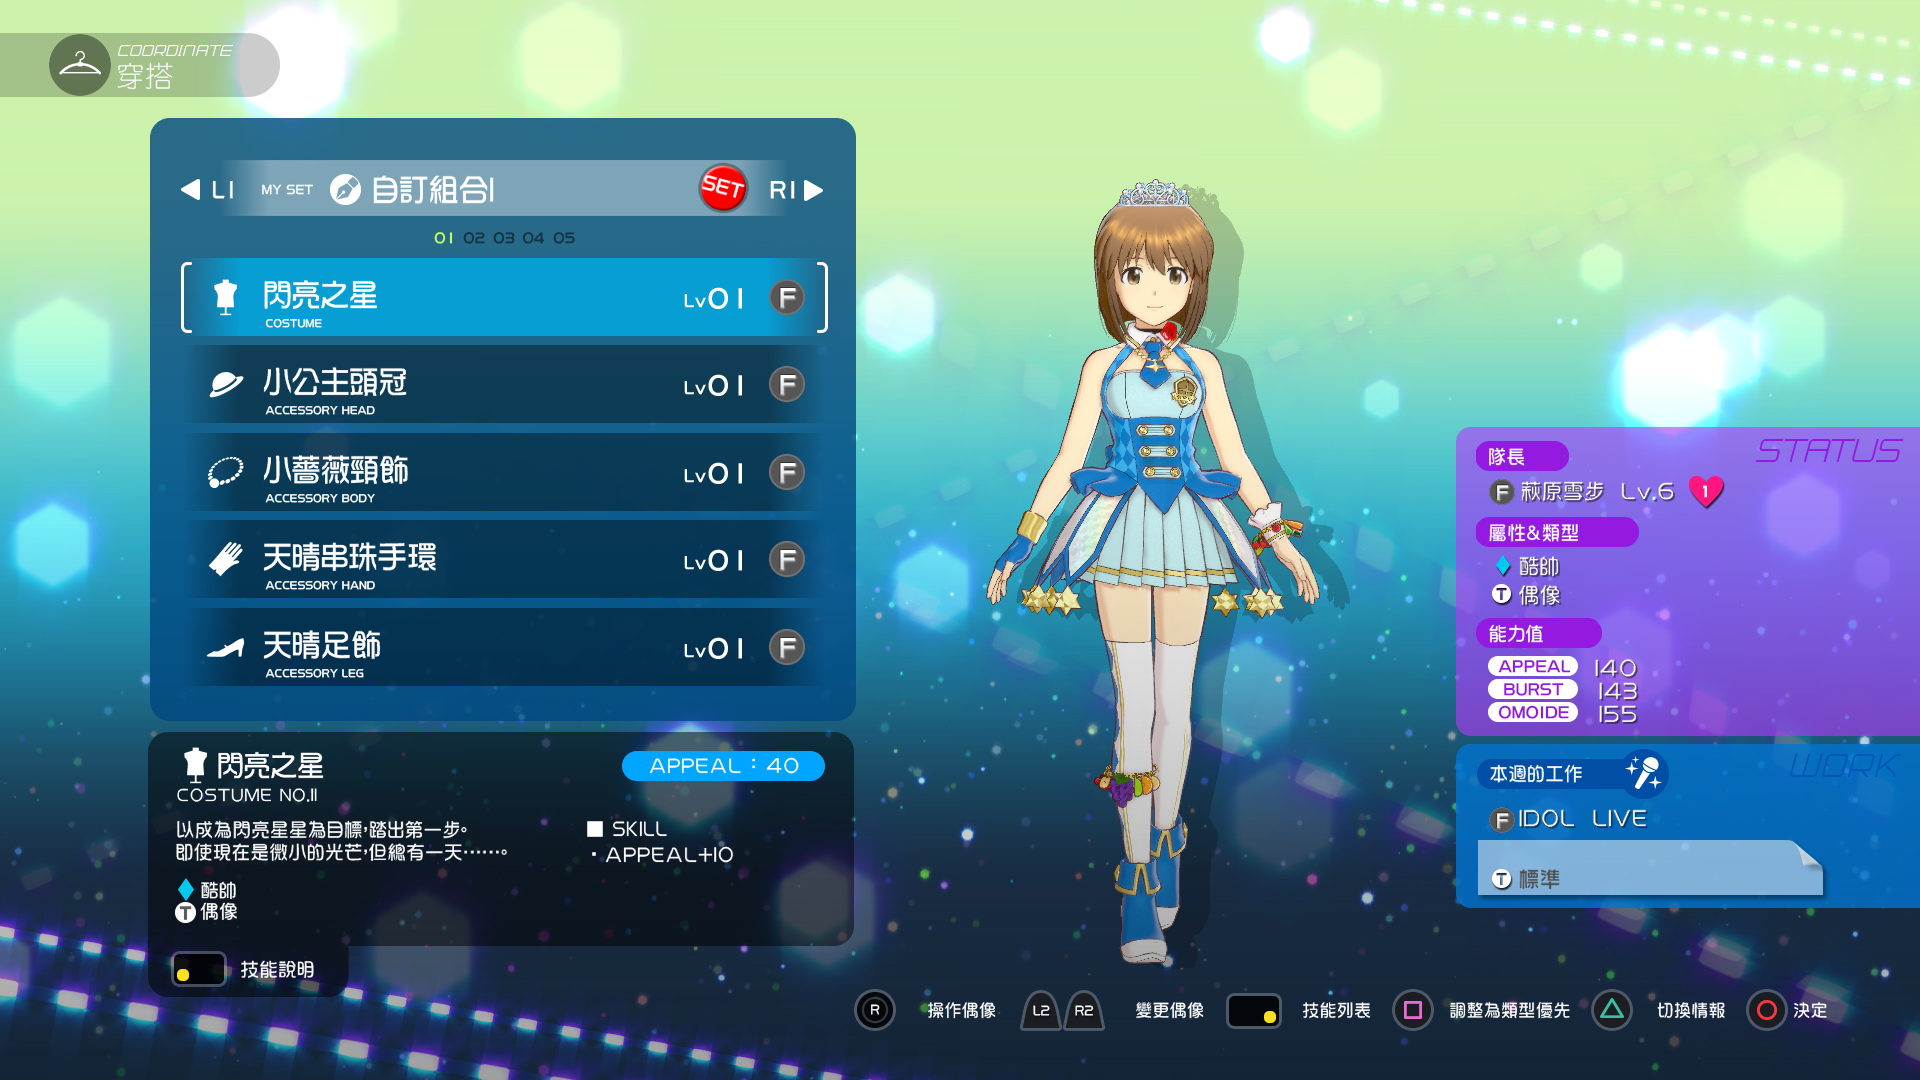Click the APPEAL : 40 blue badge
This screenshot has height=1080, width=1920.
point(723,766)
